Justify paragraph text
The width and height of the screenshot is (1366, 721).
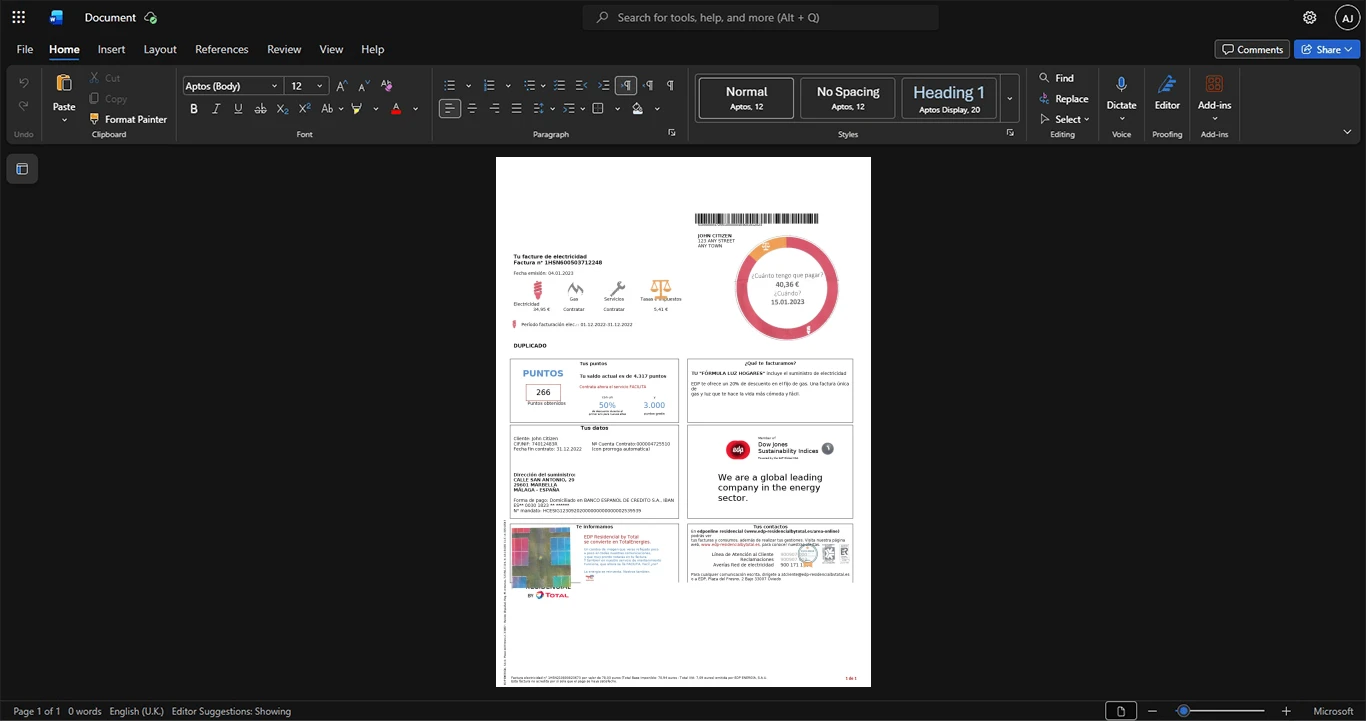[516, 108]
